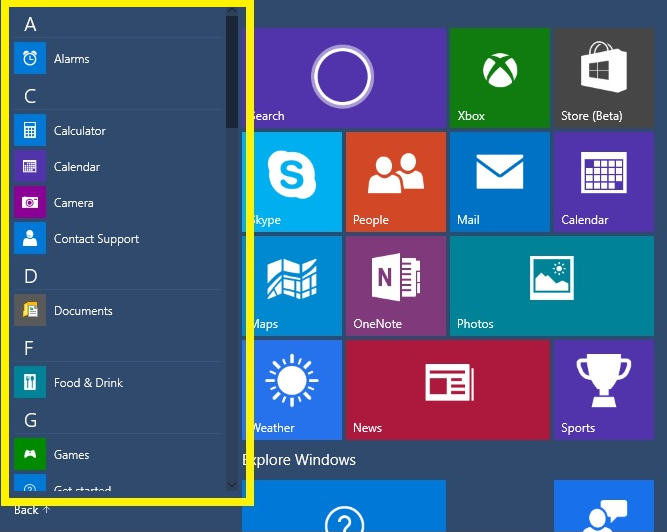
Task: Open the Alarms app icon
Action: click(30, 58)
